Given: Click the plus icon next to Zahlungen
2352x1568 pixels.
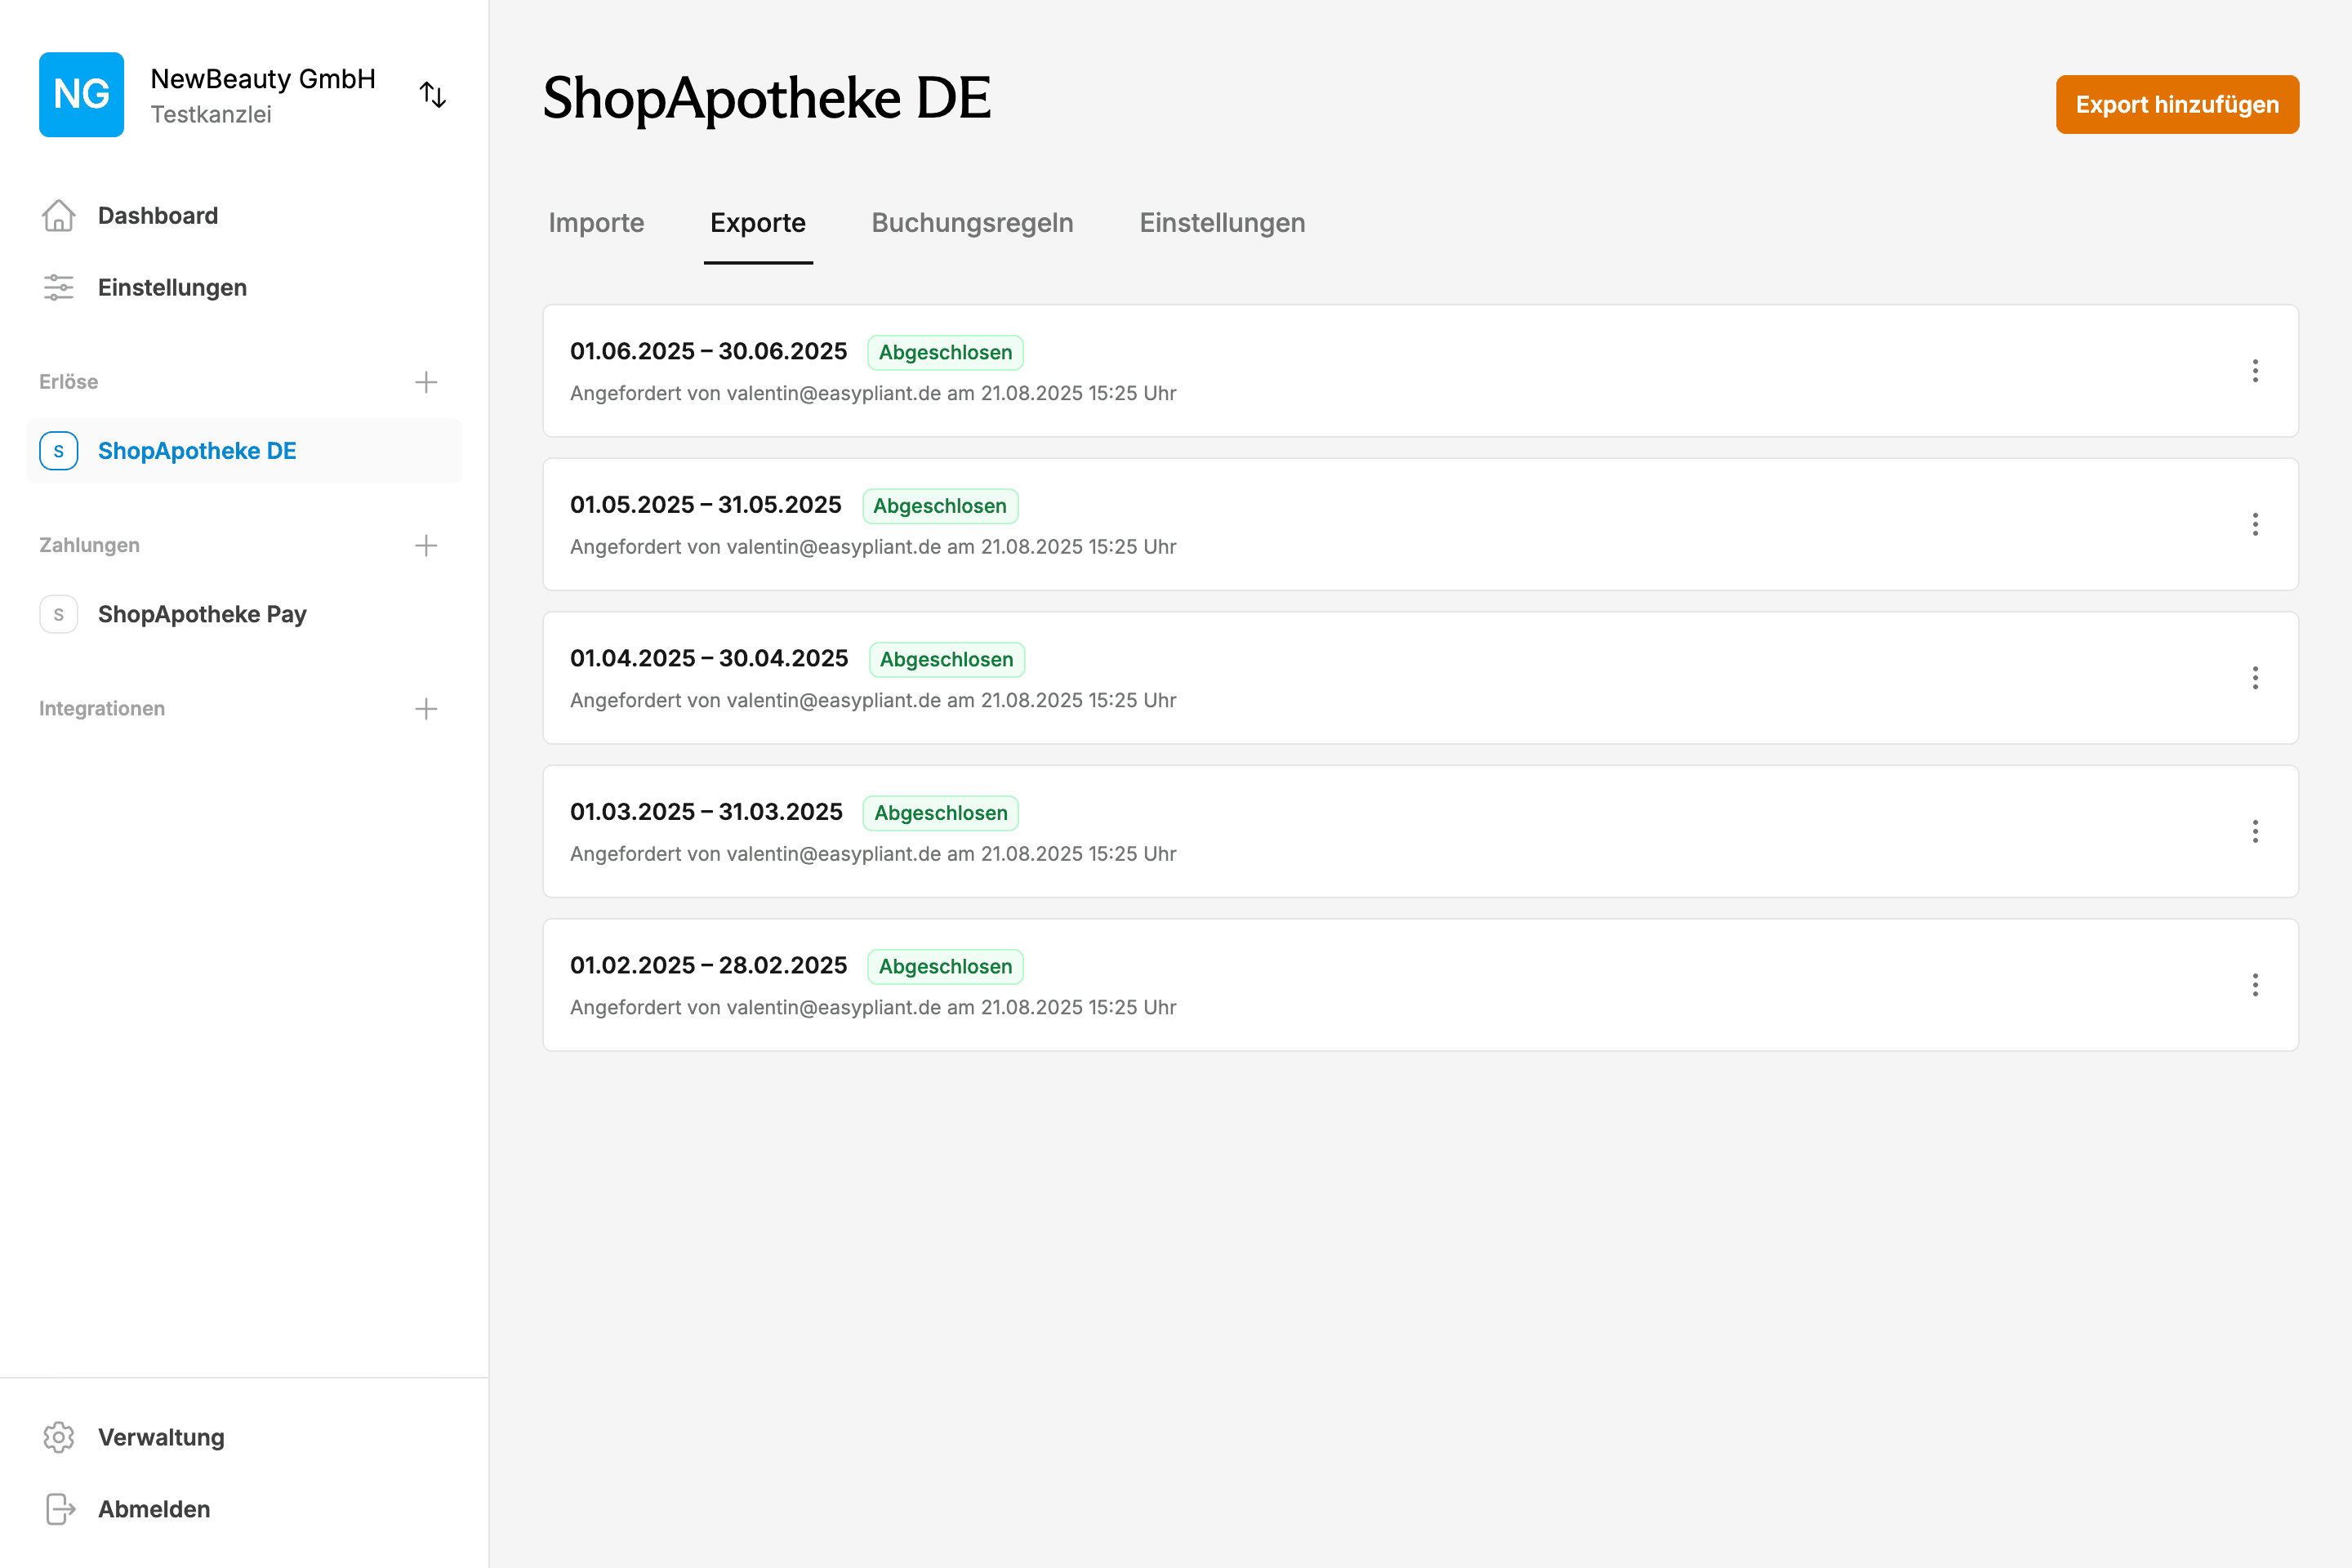Looking at the screenshot, I should (426, 545).
